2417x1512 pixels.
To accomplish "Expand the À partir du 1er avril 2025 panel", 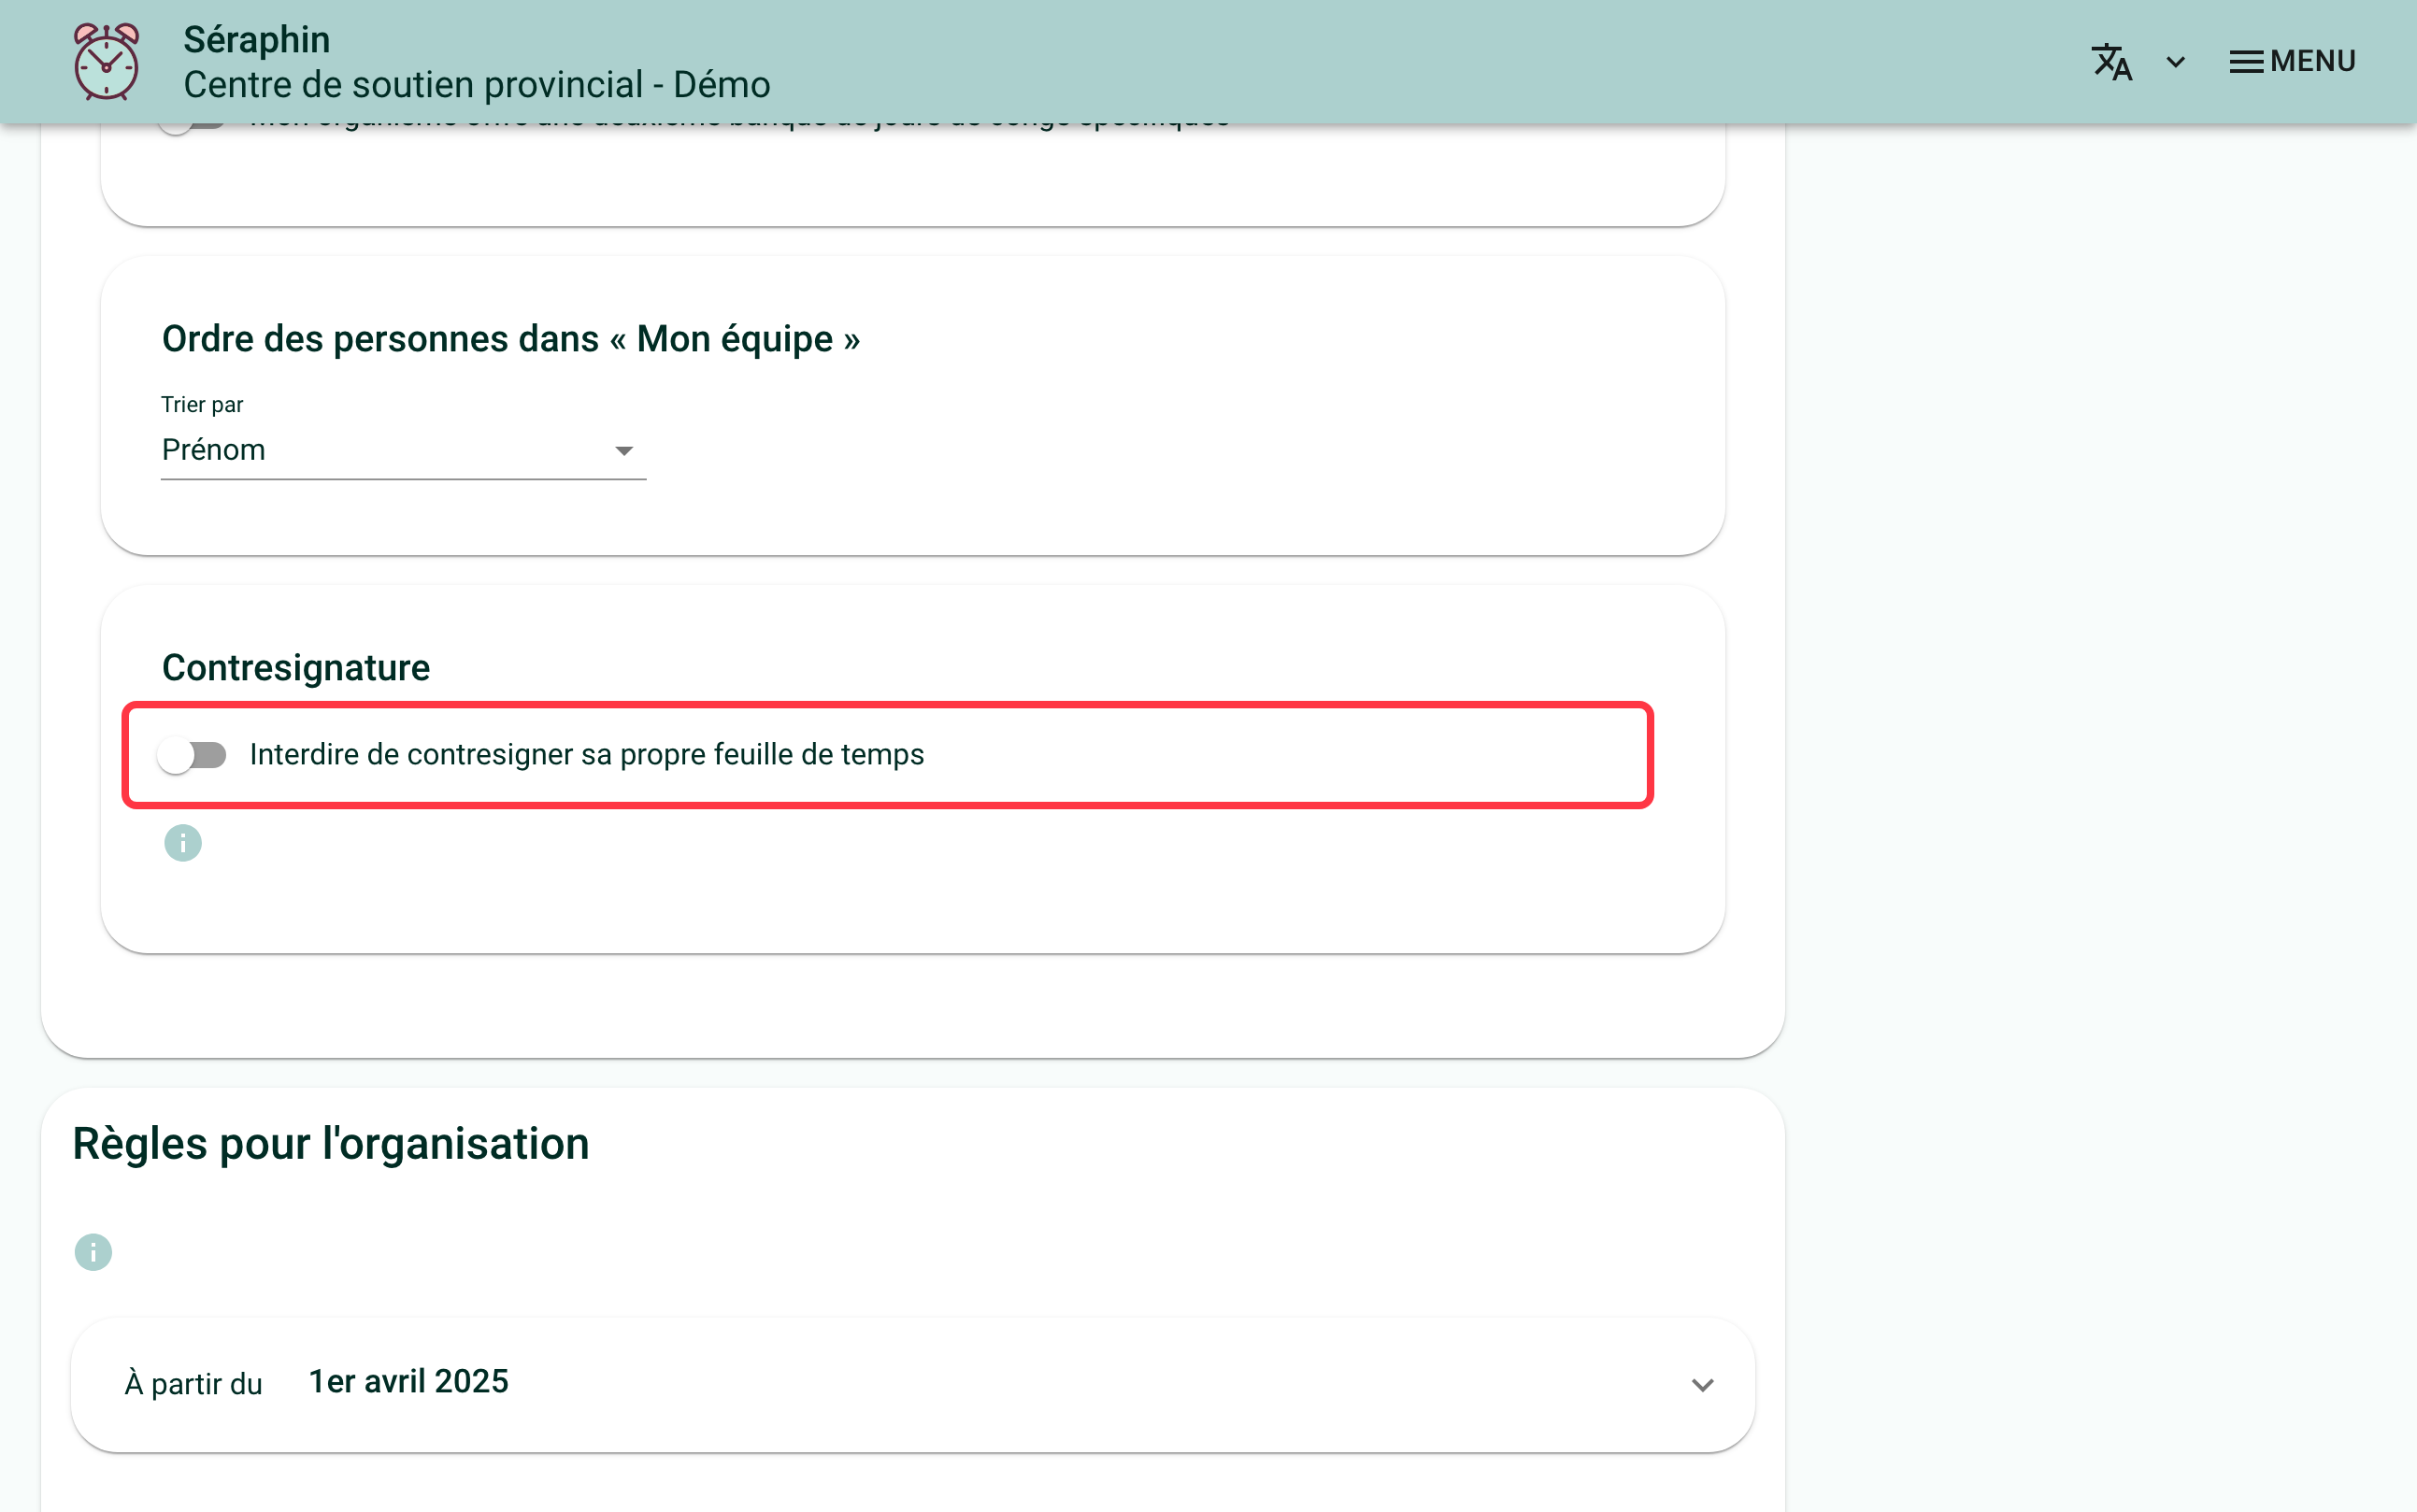I will (x=912, y=1384).
